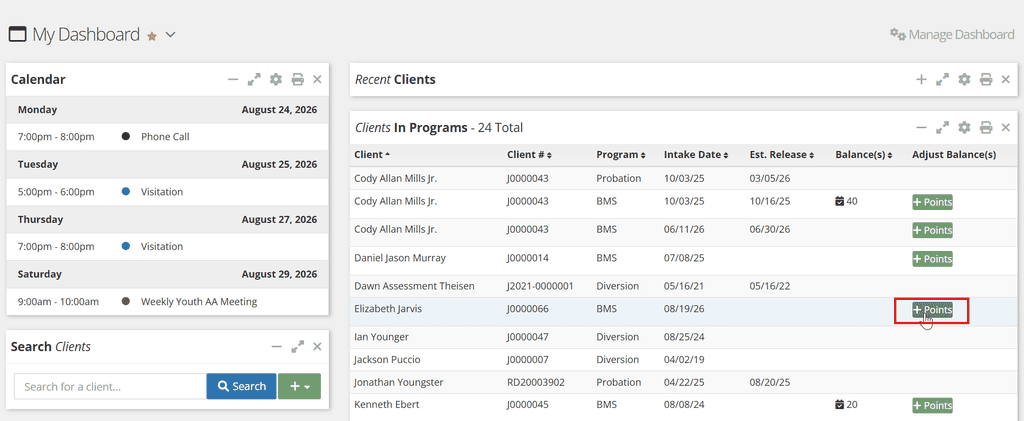Open the My Dashboard dropdown chevron
Screen dimensions: 1024x421
click(170, 35)
